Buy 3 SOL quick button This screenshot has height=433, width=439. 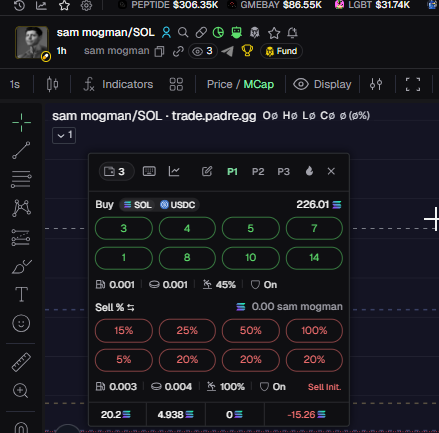point(124,228)
